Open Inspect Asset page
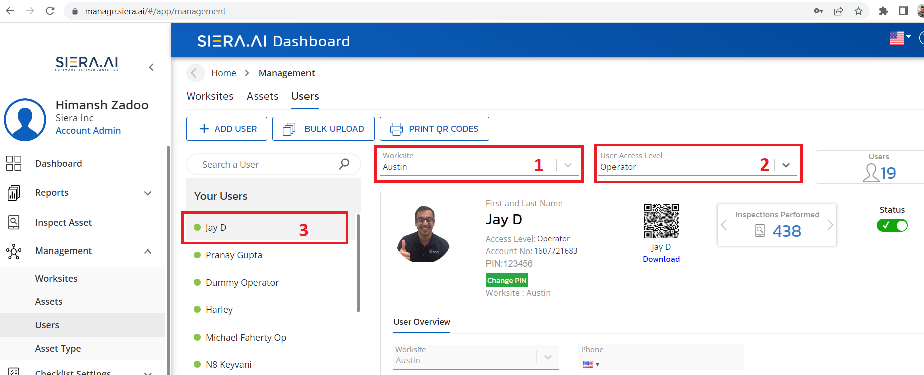The width and height of the screenshot is (924, 375). pos(64,223)
